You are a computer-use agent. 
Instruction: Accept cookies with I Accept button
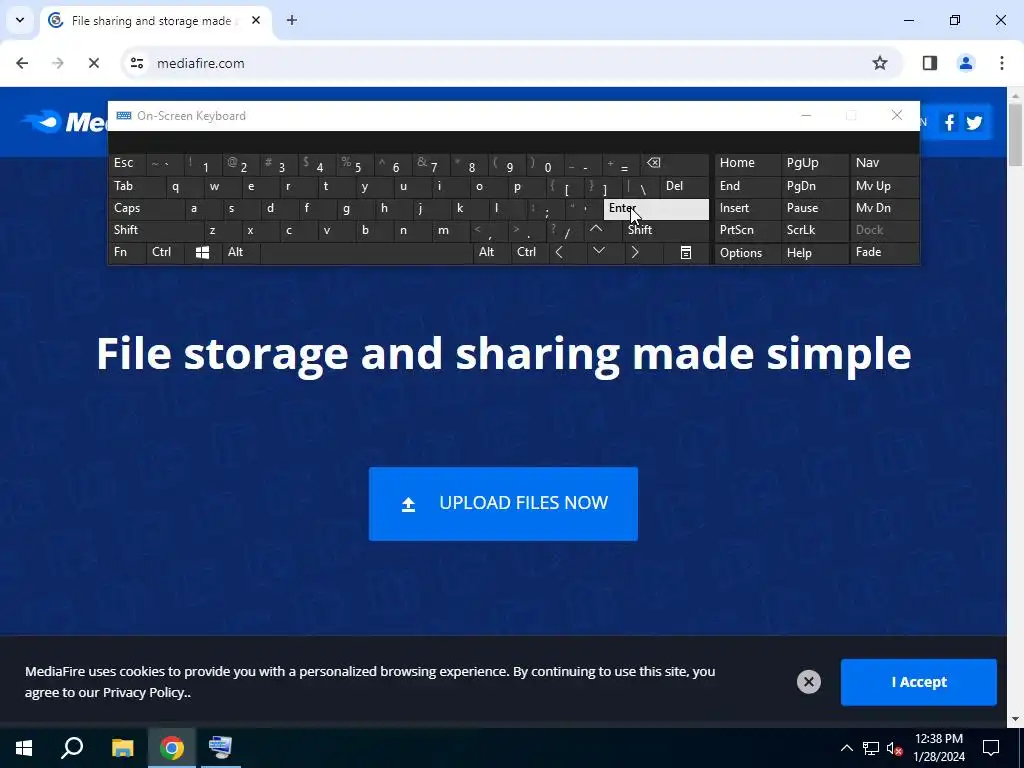(918, 682)
